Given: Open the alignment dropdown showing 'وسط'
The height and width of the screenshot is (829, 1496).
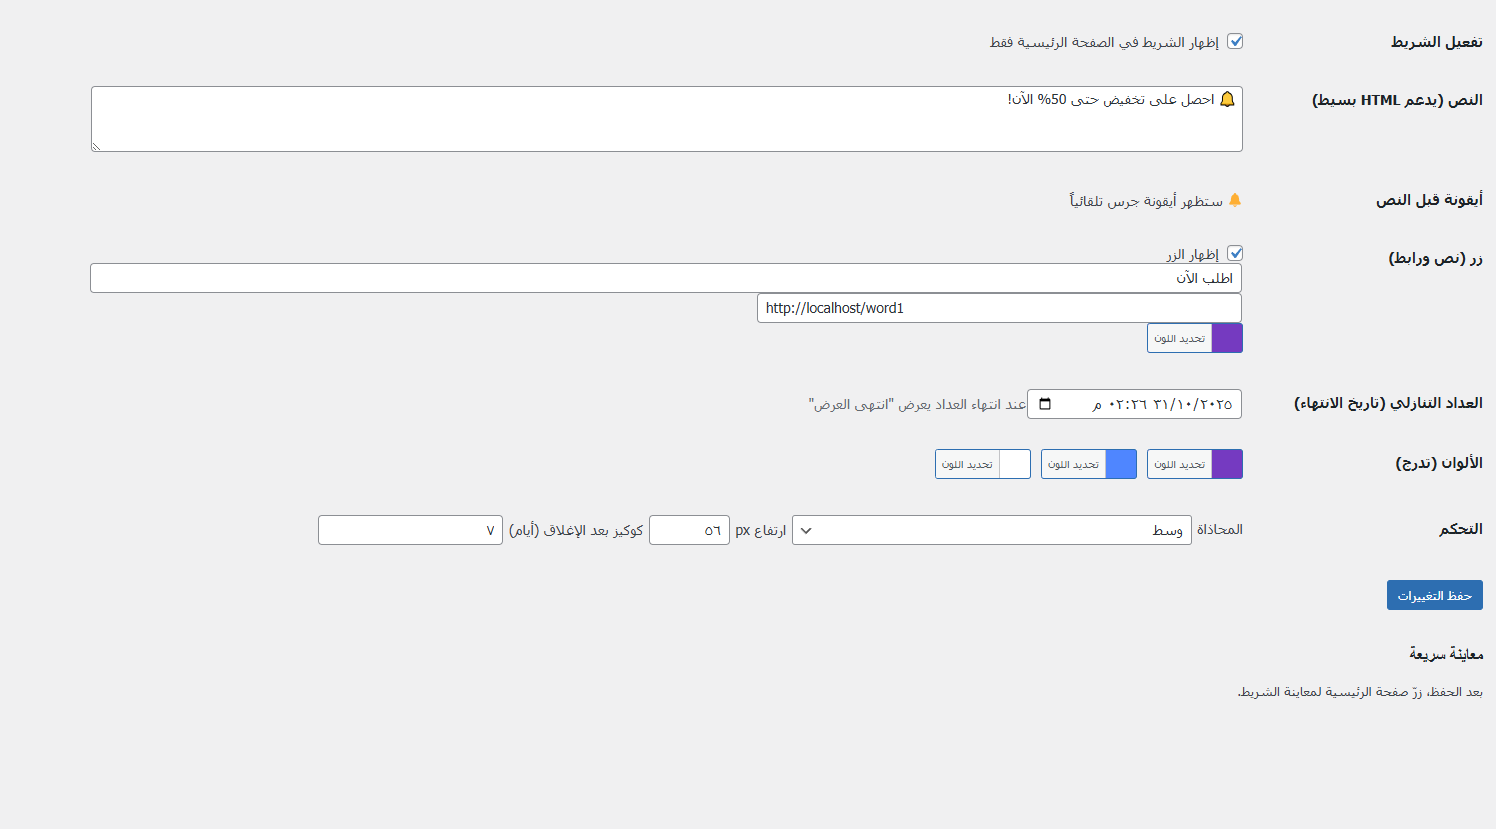Looking at the screenshot, I should tap(1017, 530).
